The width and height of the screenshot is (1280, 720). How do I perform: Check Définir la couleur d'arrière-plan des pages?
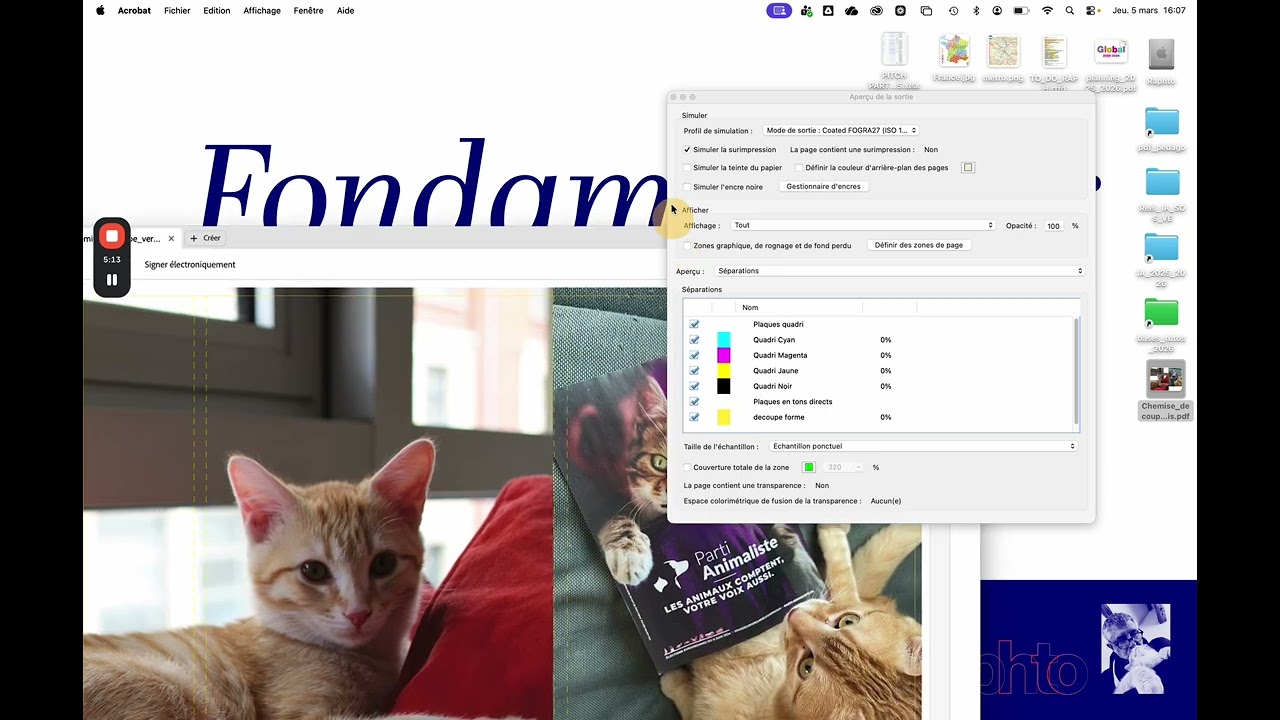tap(799, 168)
